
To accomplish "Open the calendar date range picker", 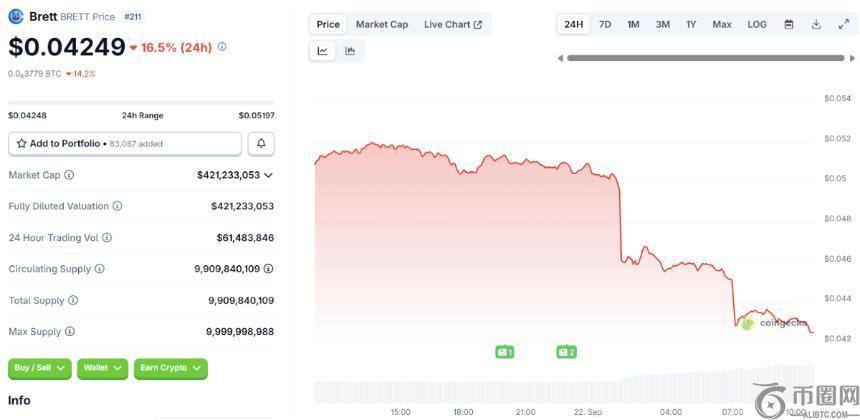I will point(789,24).
